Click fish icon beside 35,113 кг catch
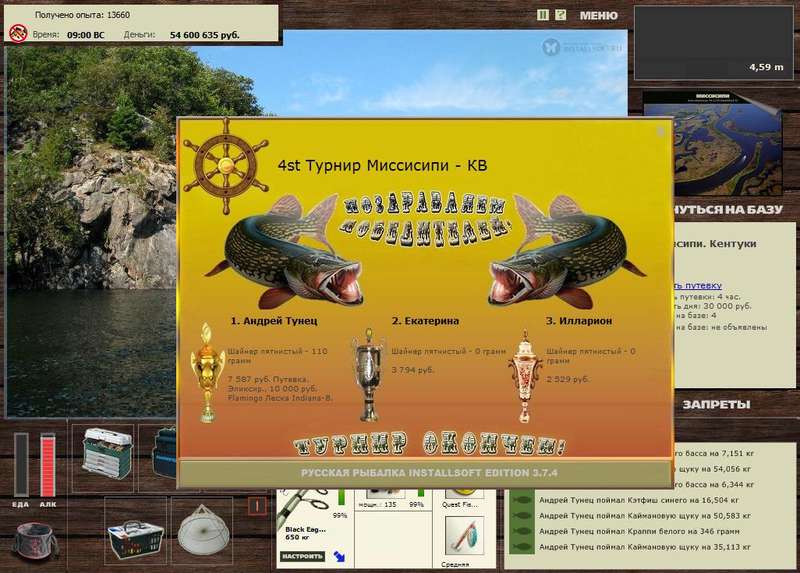This screenshot has height=573, width=800. 521,547
